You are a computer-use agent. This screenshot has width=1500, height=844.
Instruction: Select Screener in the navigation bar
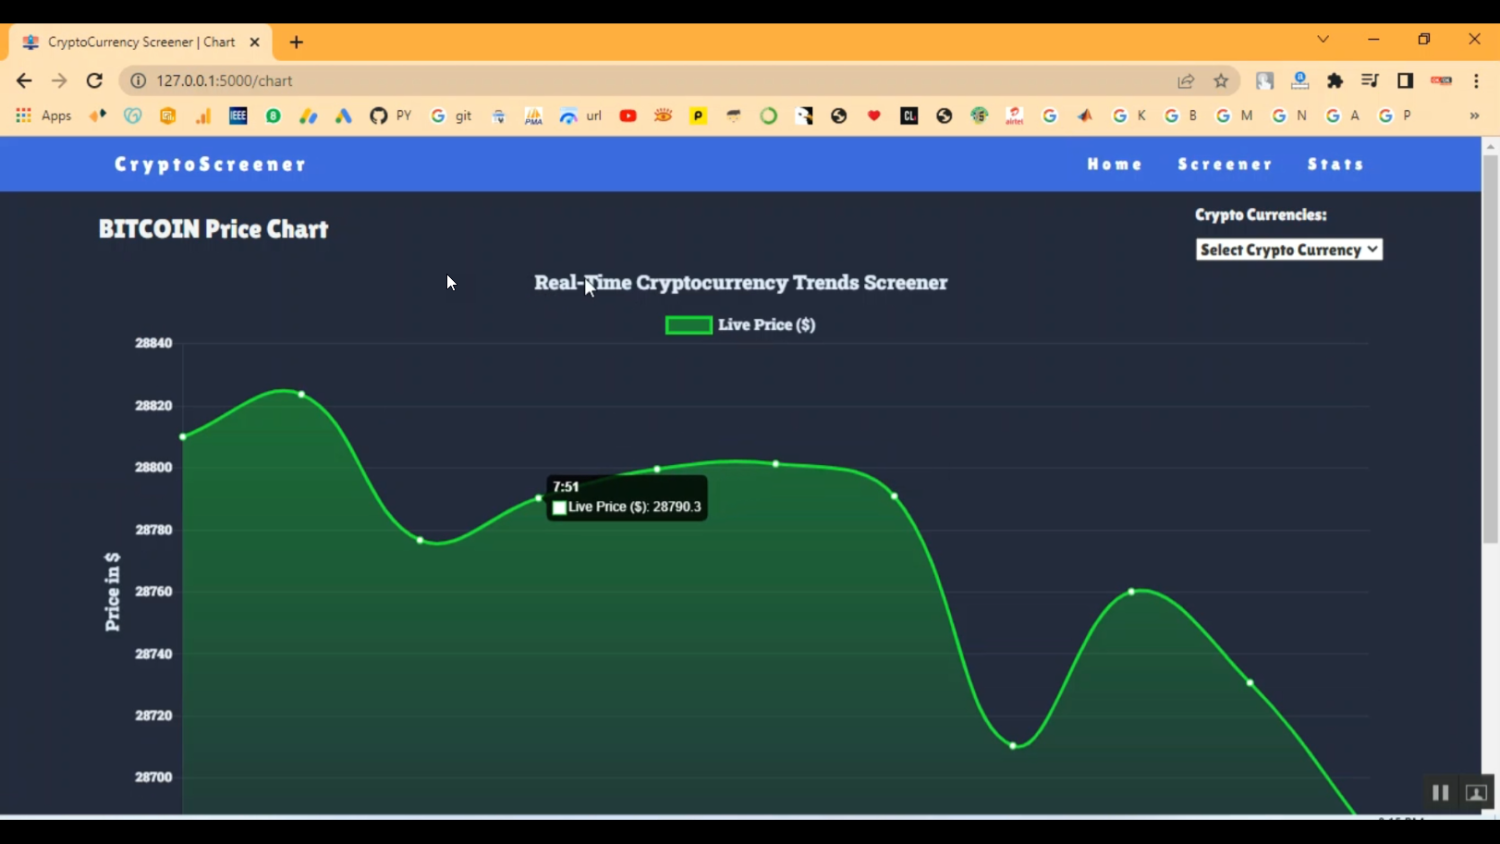click(1224, 164)
